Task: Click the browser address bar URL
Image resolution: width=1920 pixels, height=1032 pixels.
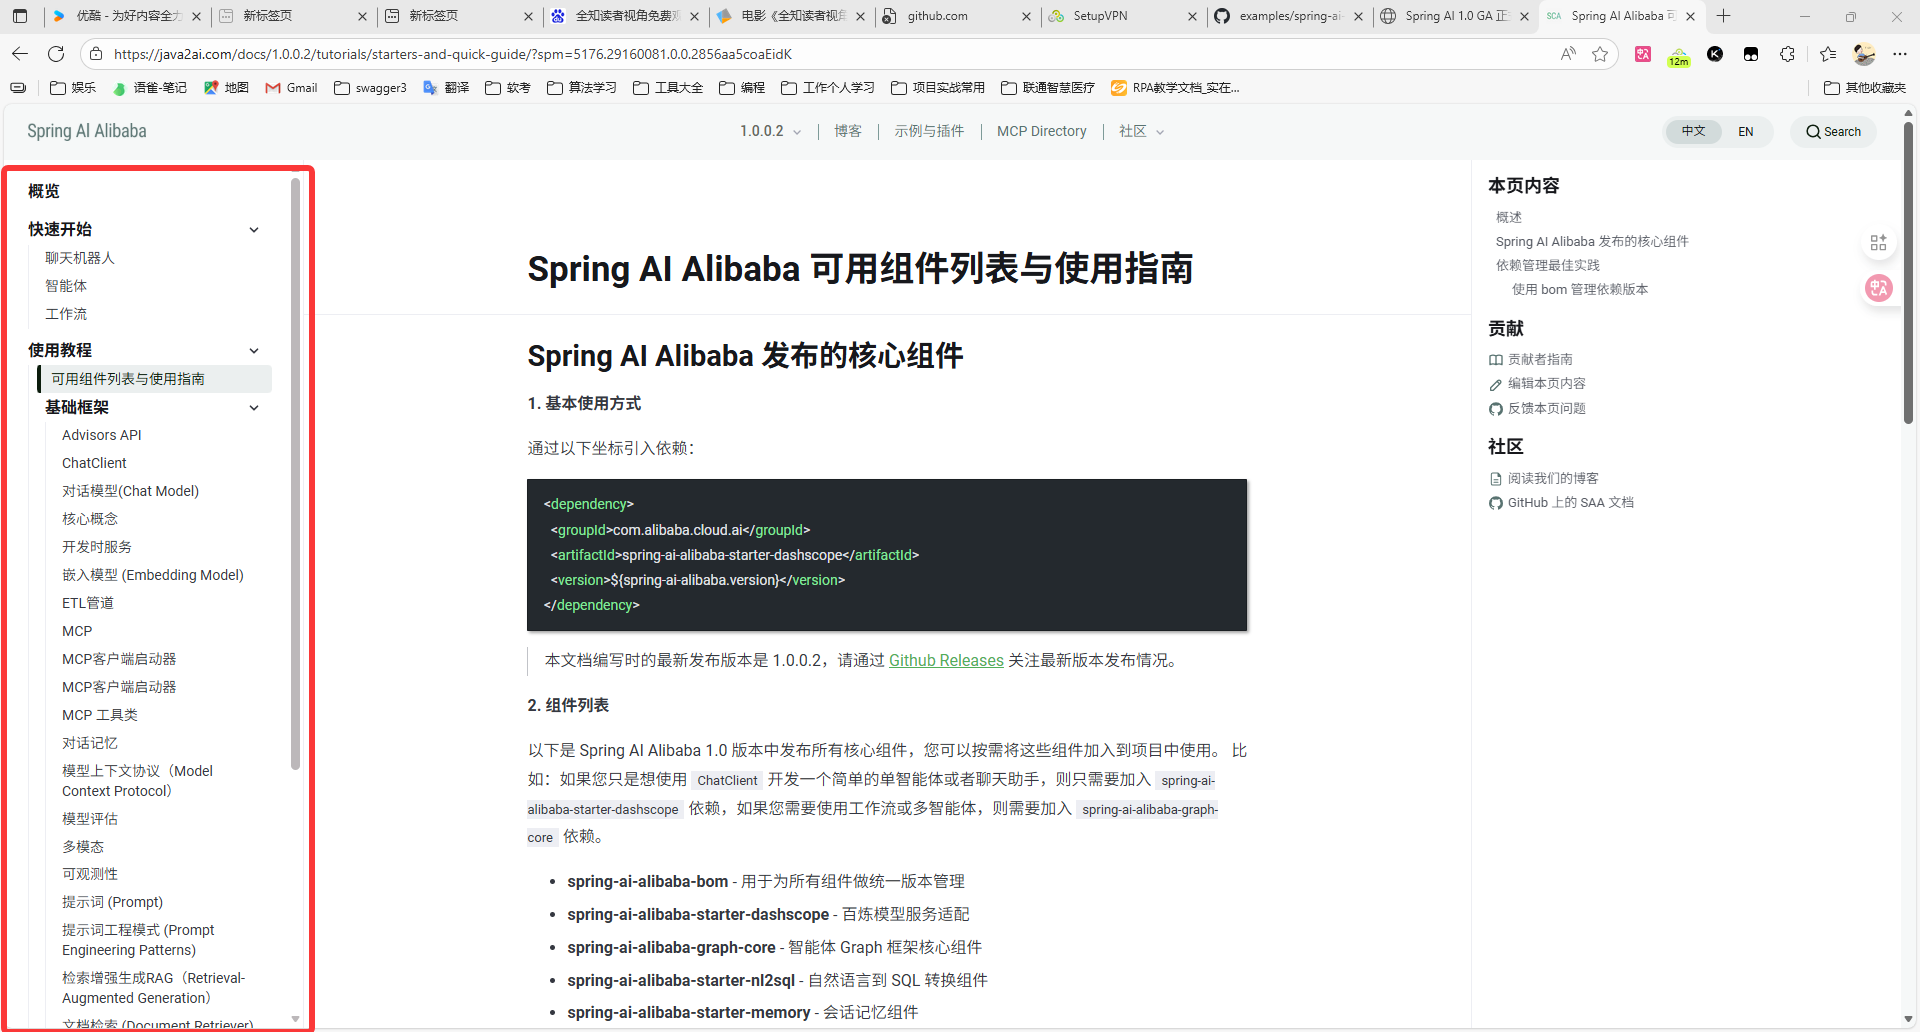Action: click(x=452, y=54)
